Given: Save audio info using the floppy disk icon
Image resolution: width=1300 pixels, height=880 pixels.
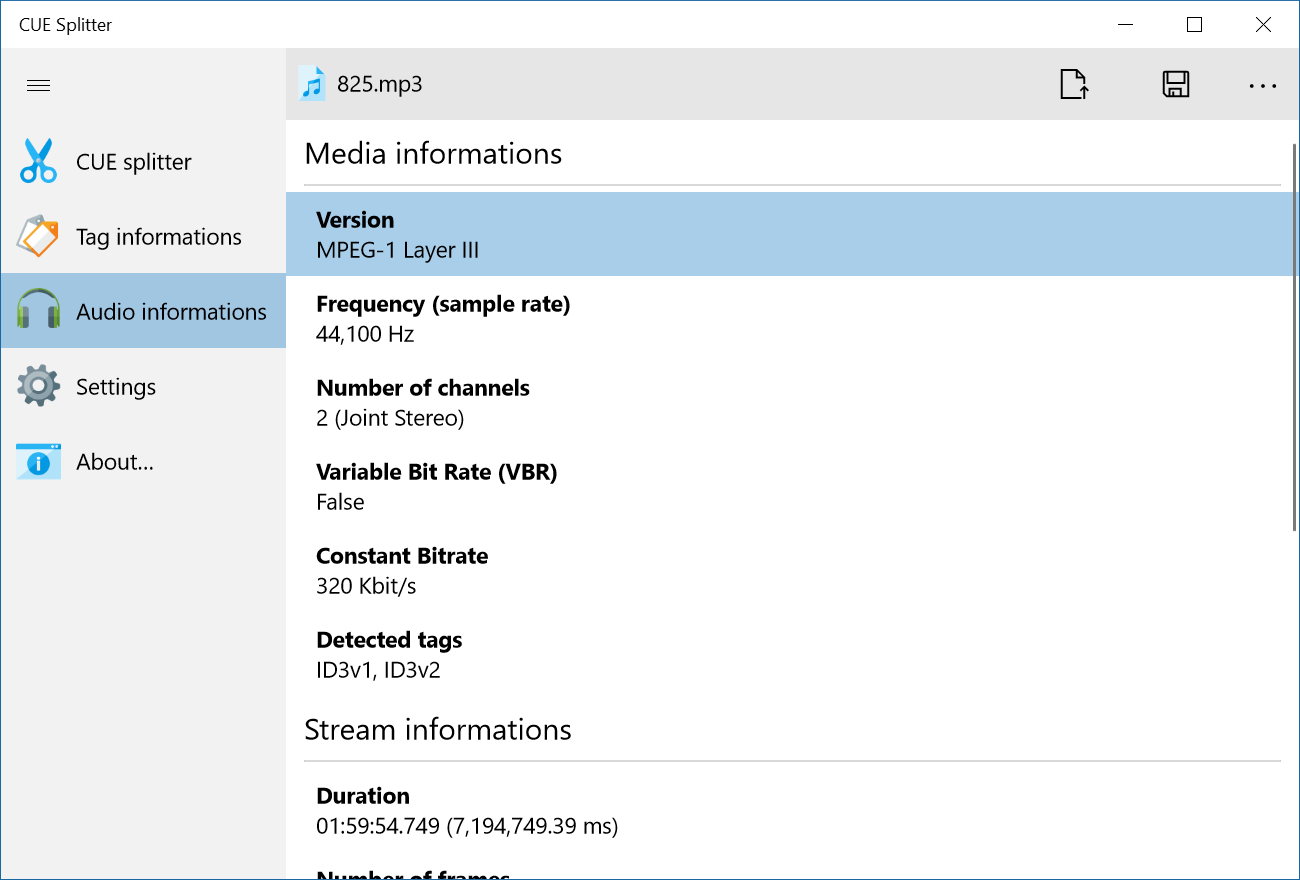Looking at the screenshot, I should 1176,85.
